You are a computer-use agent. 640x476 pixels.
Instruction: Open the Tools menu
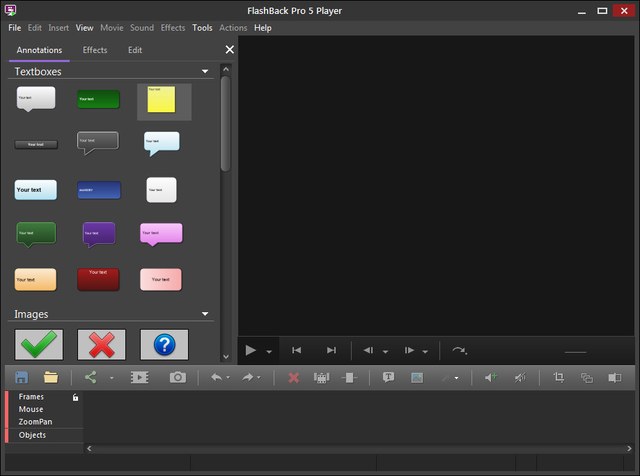tap(202, 28)
